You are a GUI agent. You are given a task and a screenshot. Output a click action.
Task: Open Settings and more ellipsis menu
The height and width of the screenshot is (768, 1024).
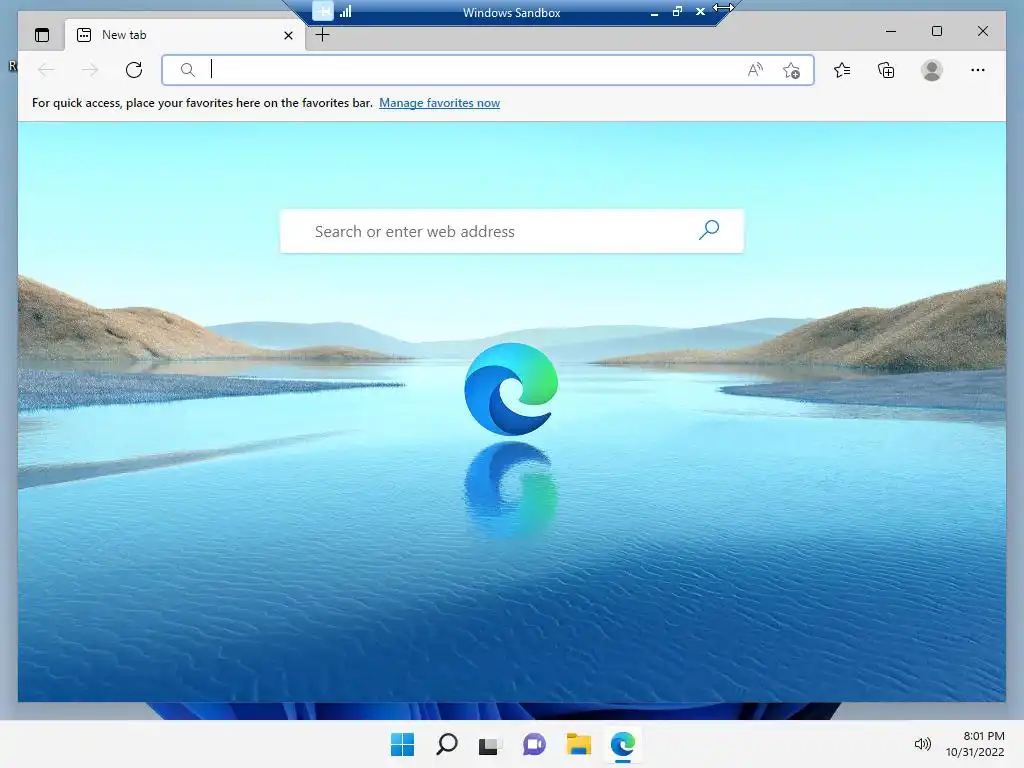point(978,70)
